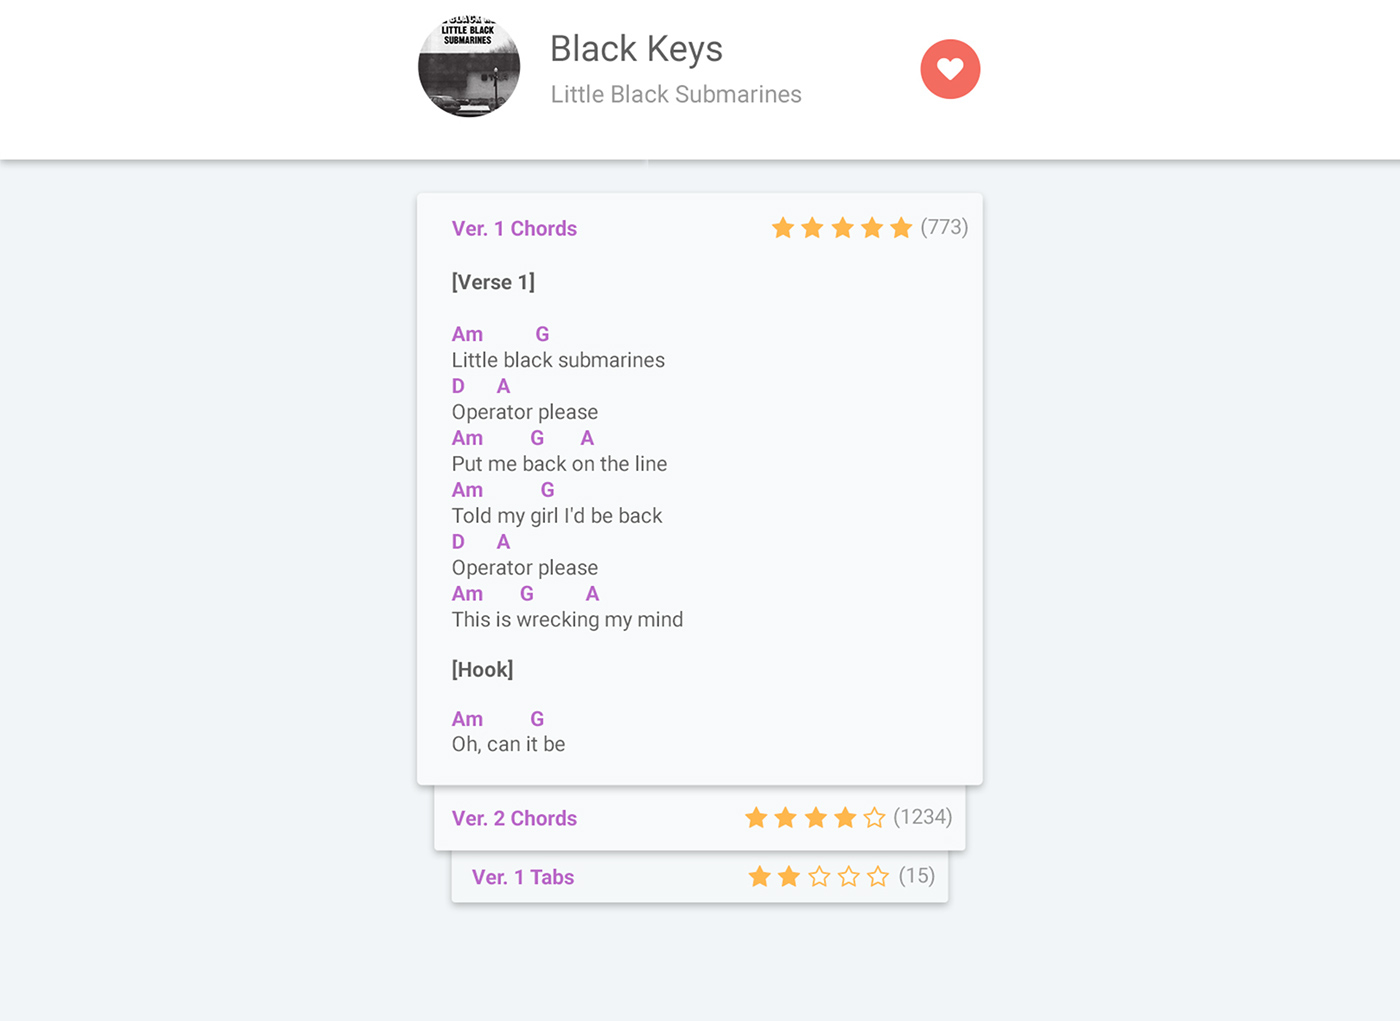Click the third star of Ver. 1 Chords
Image resolution: width=1400 pixels, height=1021 pixels.
tap(842, 228)
